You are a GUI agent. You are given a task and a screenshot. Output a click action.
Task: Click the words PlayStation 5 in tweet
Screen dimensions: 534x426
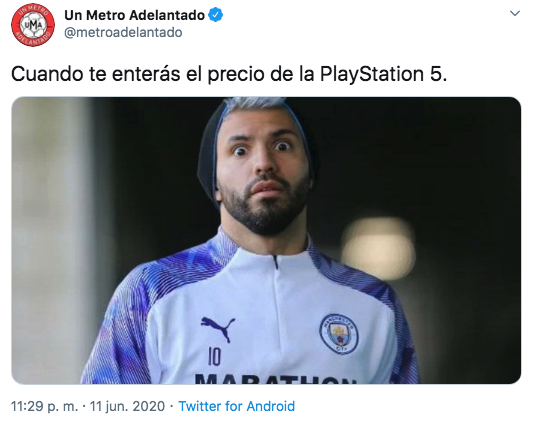click(x=383, y=74)
